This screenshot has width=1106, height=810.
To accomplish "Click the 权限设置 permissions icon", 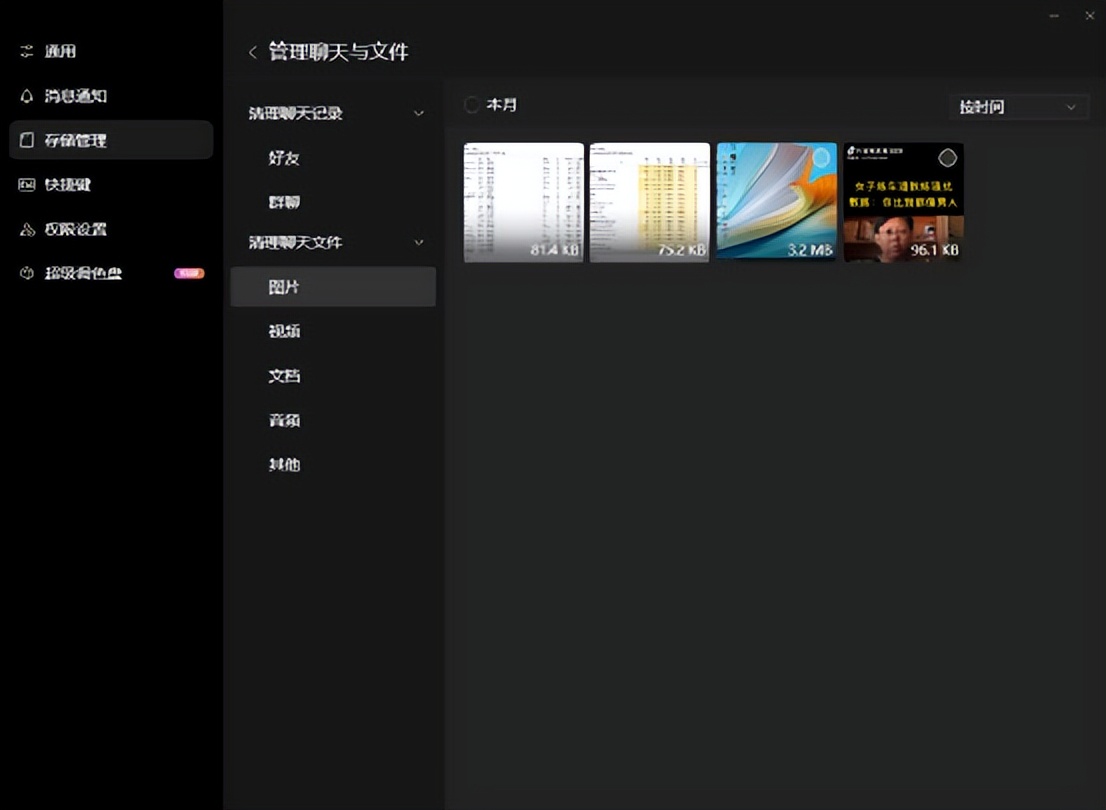I will (27, 229).
